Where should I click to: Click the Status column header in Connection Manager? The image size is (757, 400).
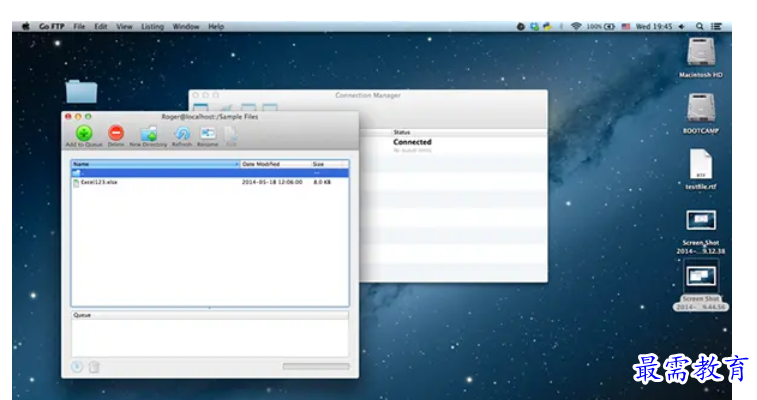click(x=402, y=132)
